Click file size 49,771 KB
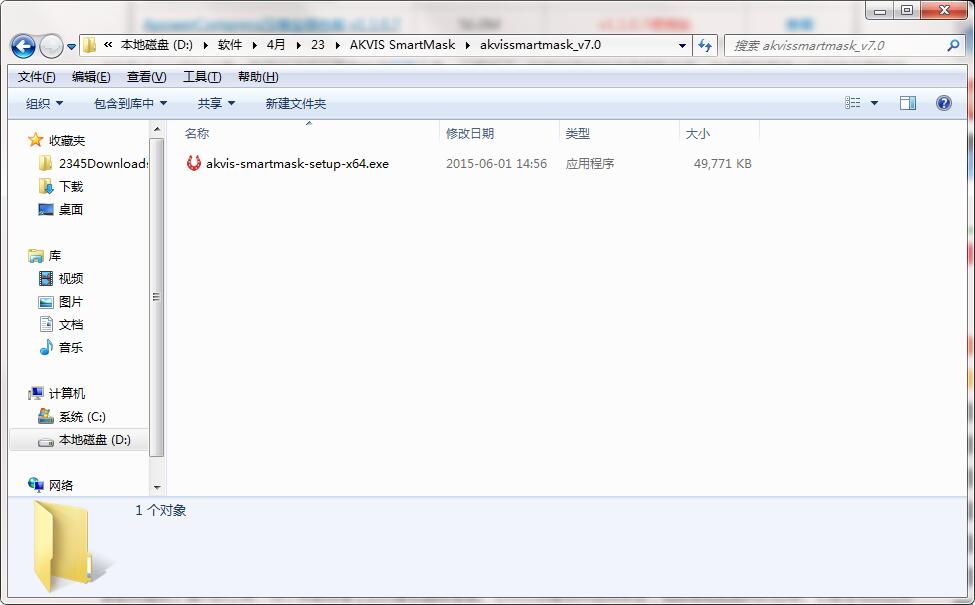Screen dimensions: 975x605 pyautogui.click(x=723, y=164)
